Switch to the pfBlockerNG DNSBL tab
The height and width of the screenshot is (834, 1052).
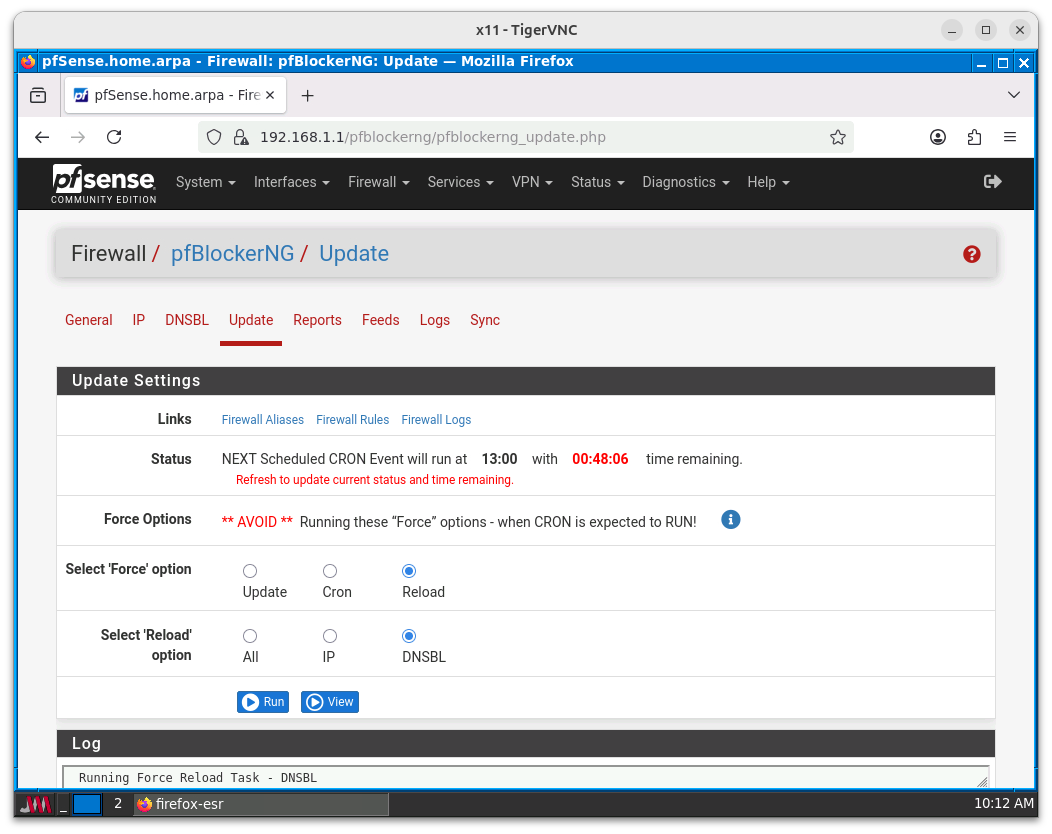(x=187, y=320)
